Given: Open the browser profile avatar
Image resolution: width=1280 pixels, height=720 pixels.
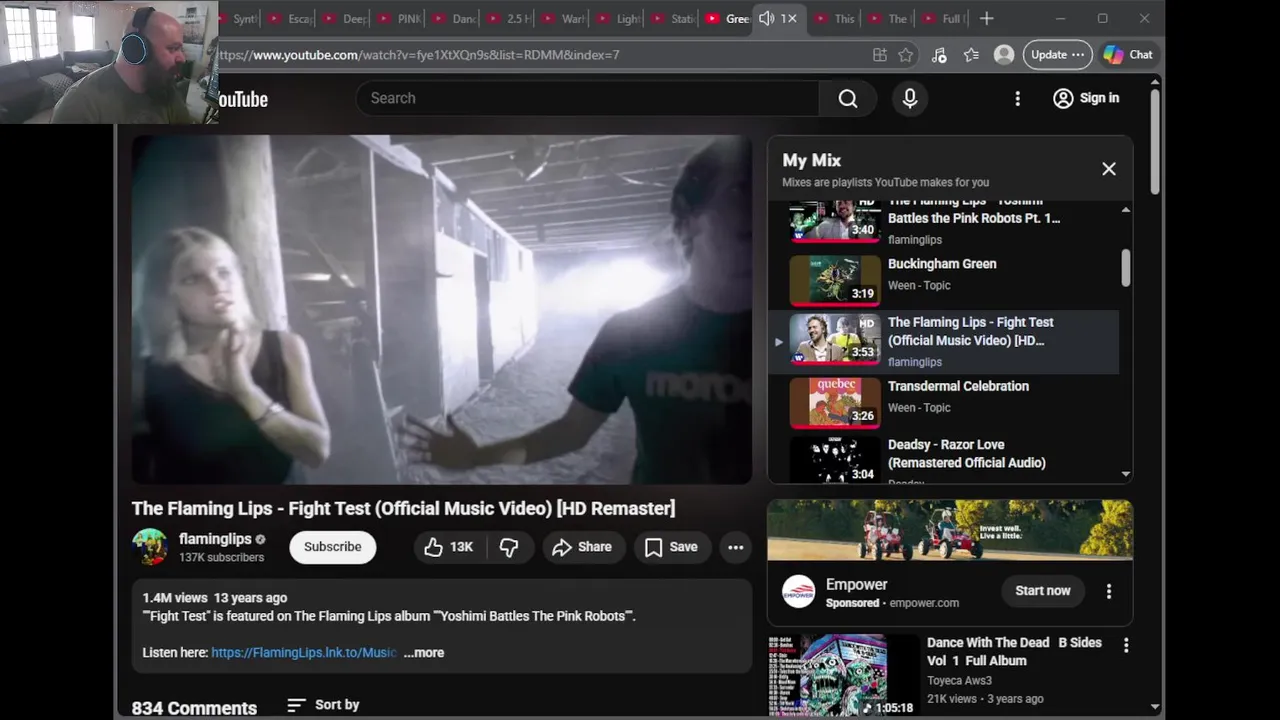Looking at the screenshot, I should (x=1004, y=55).
